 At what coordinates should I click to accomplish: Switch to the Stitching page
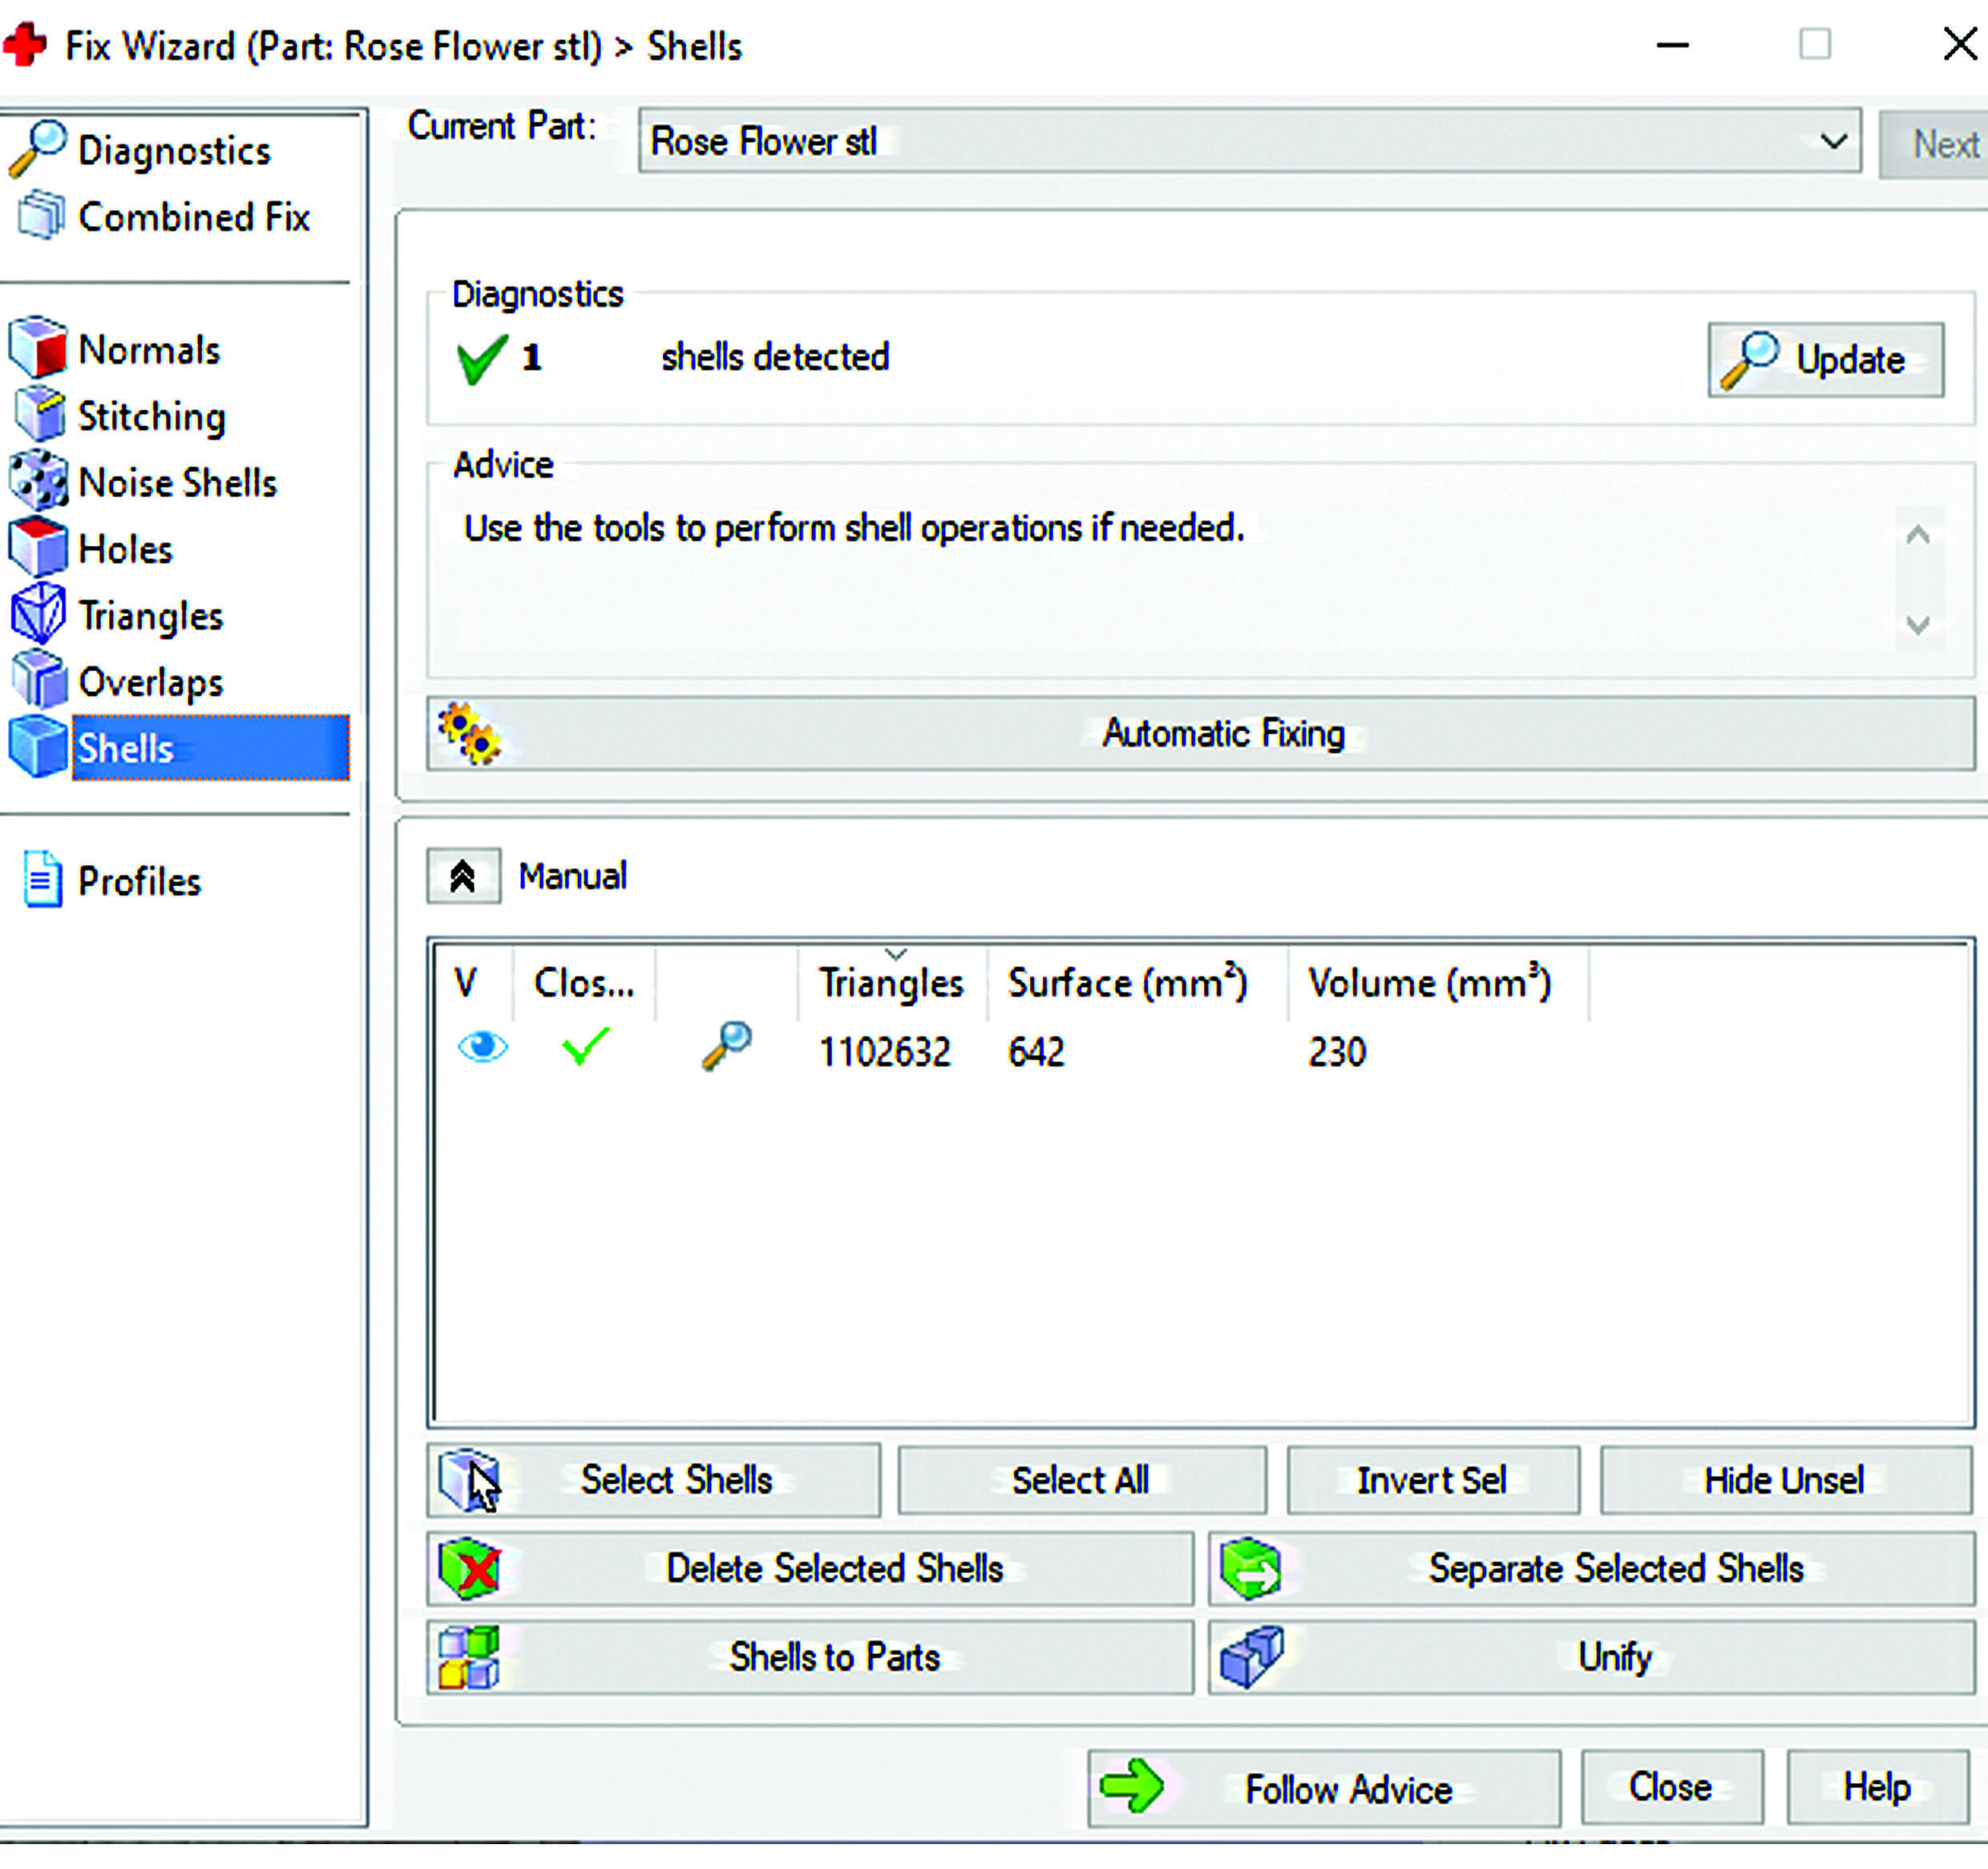pos(152,416)
